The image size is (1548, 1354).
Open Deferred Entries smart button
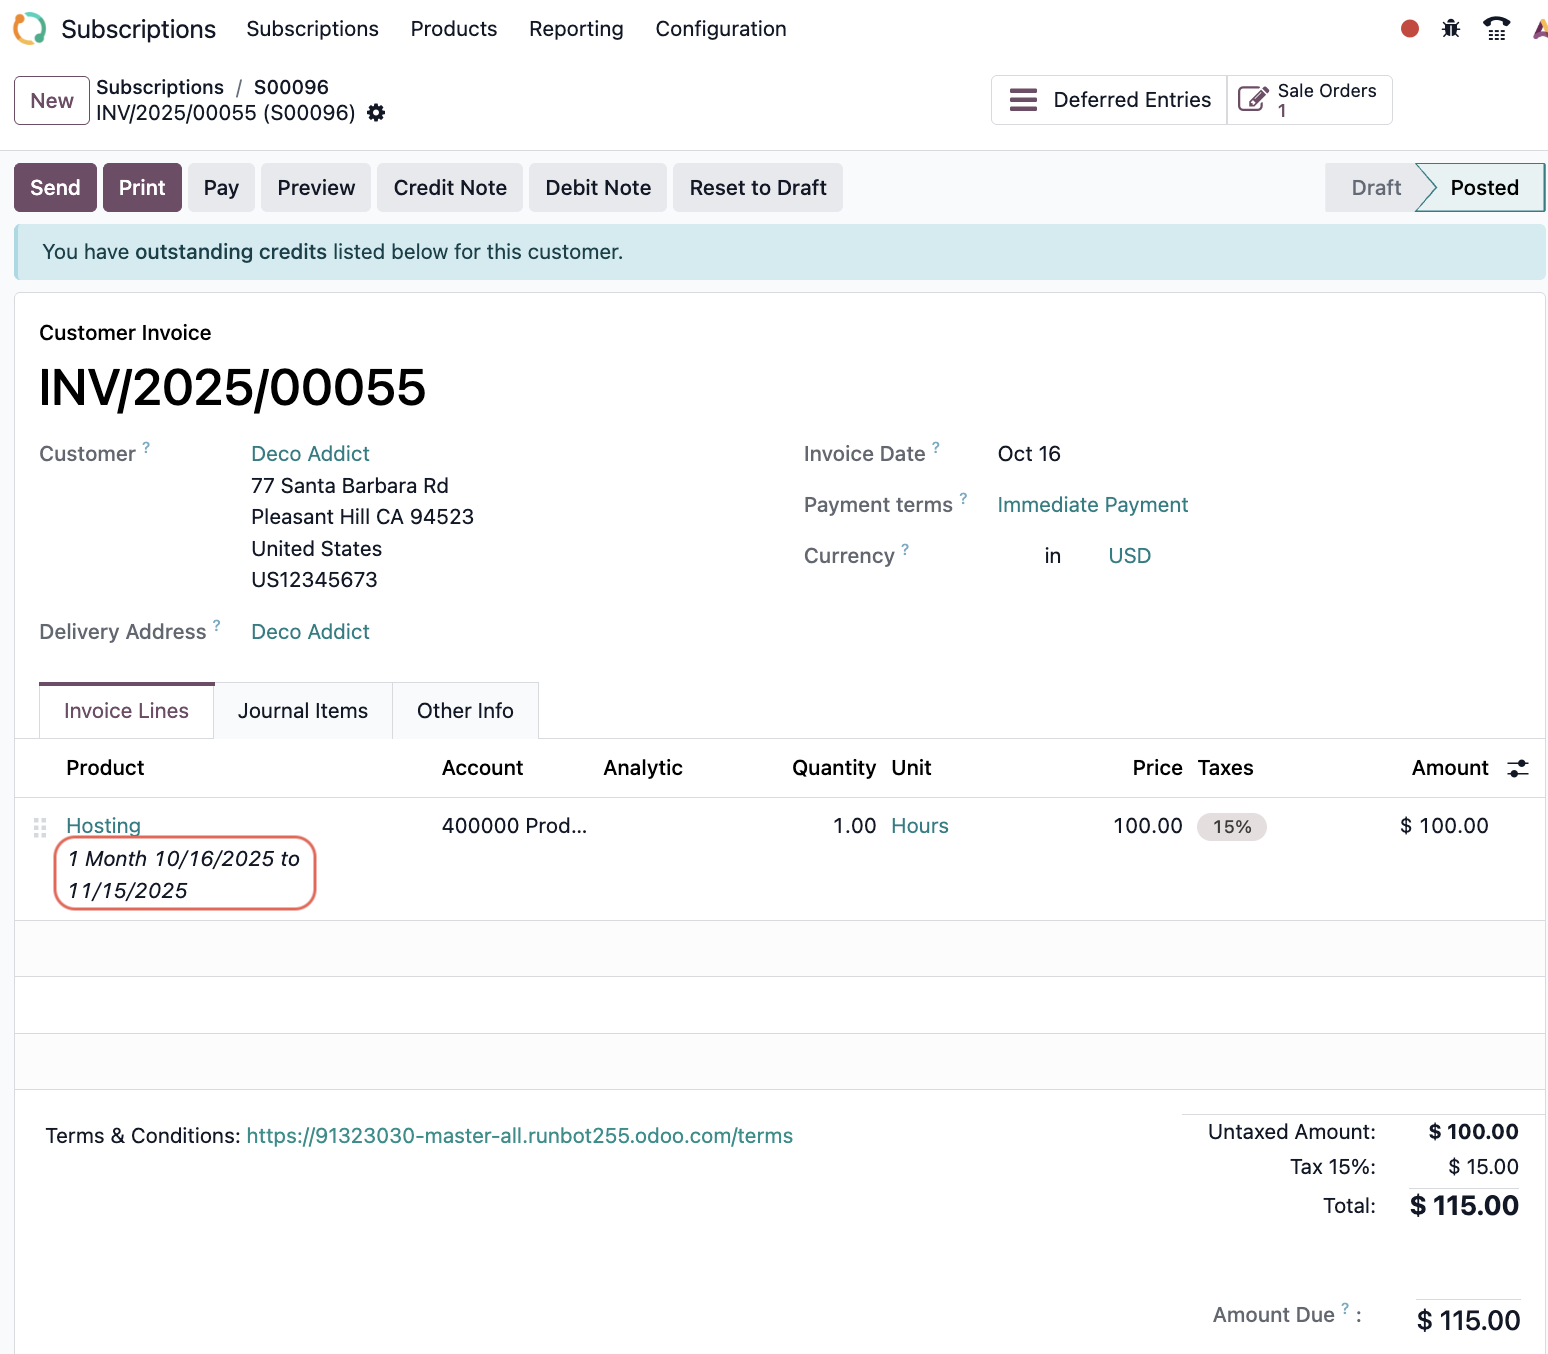tap(1109, 100)
